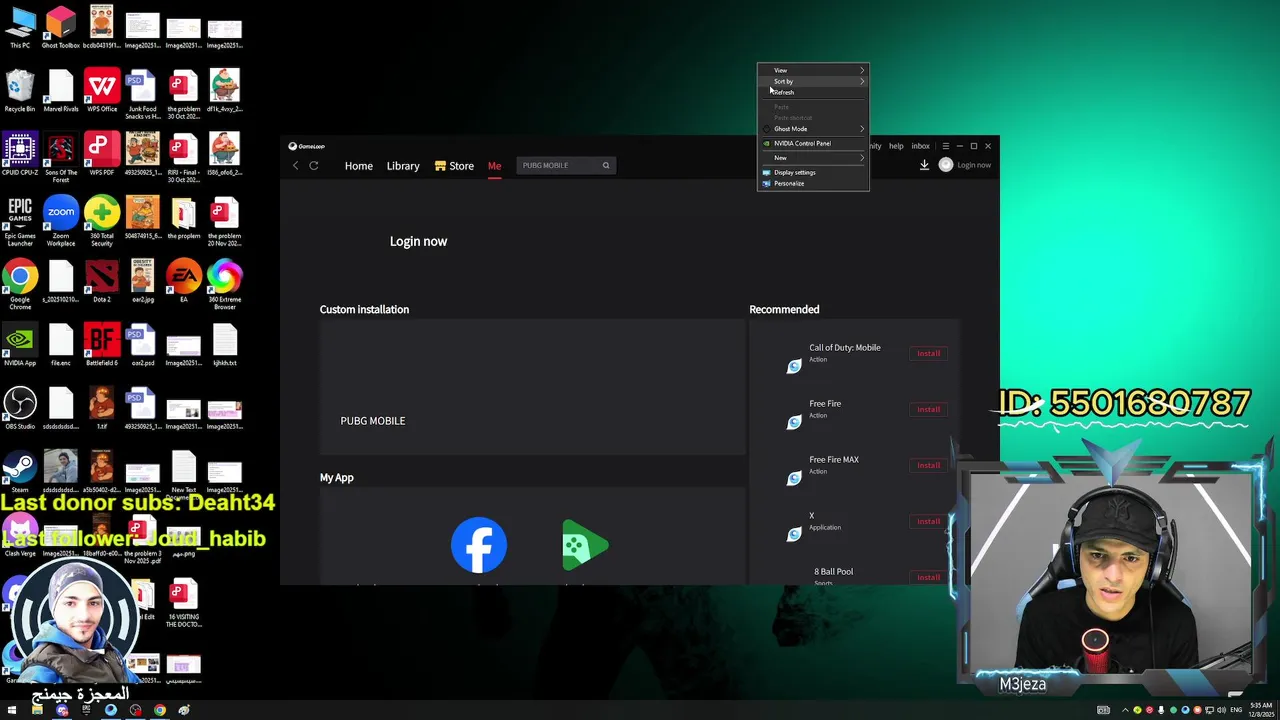Open File Explorer from the taskbar
This screenshot has width=1280, height=720.
[x=37, y=710]
